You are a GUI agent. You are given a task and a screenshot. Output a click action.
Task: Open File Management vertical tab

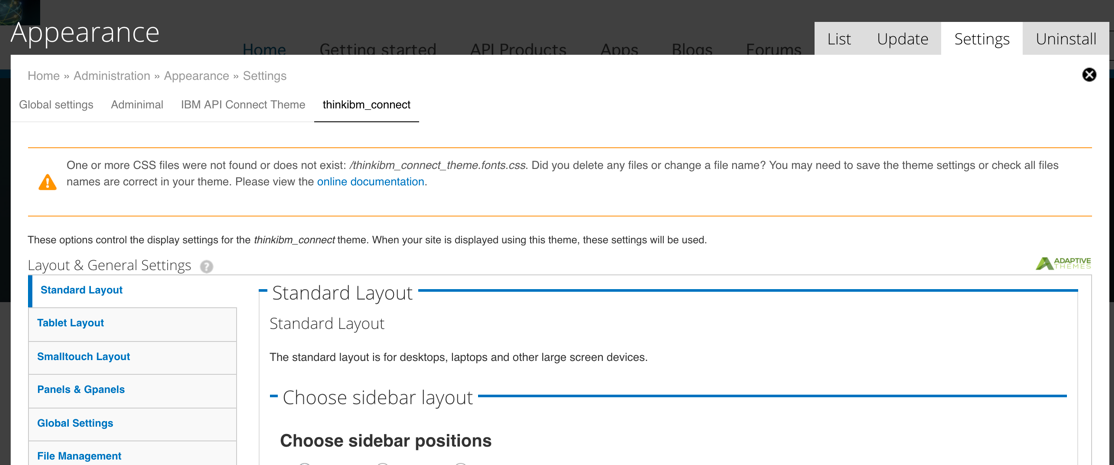(133, 454)
